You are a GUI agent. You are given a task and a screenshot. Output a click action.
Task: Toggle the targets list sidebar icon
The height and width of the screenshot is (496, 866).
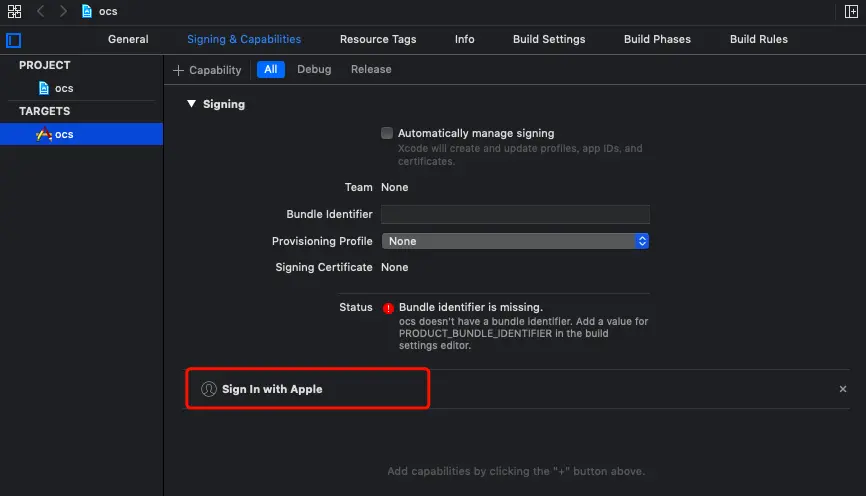[14, 40]
